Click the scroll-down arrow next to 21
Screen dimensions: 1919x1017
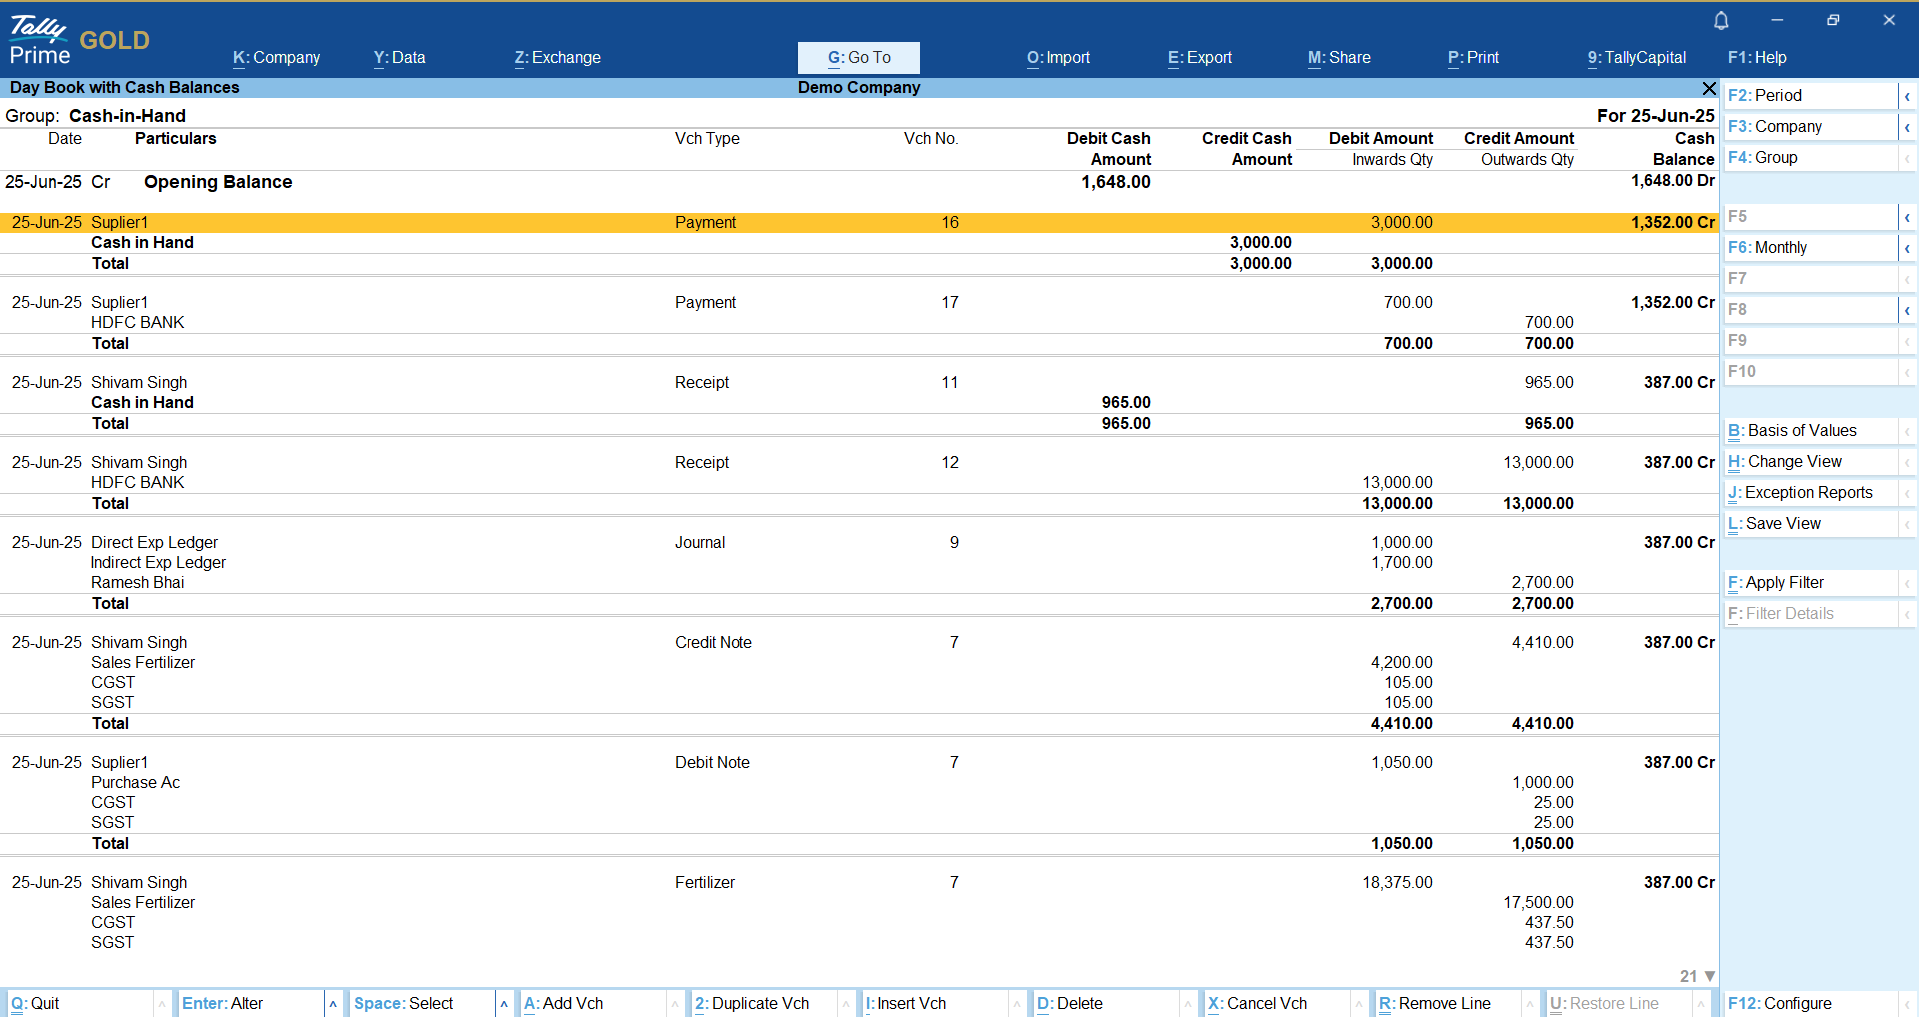1710,976
